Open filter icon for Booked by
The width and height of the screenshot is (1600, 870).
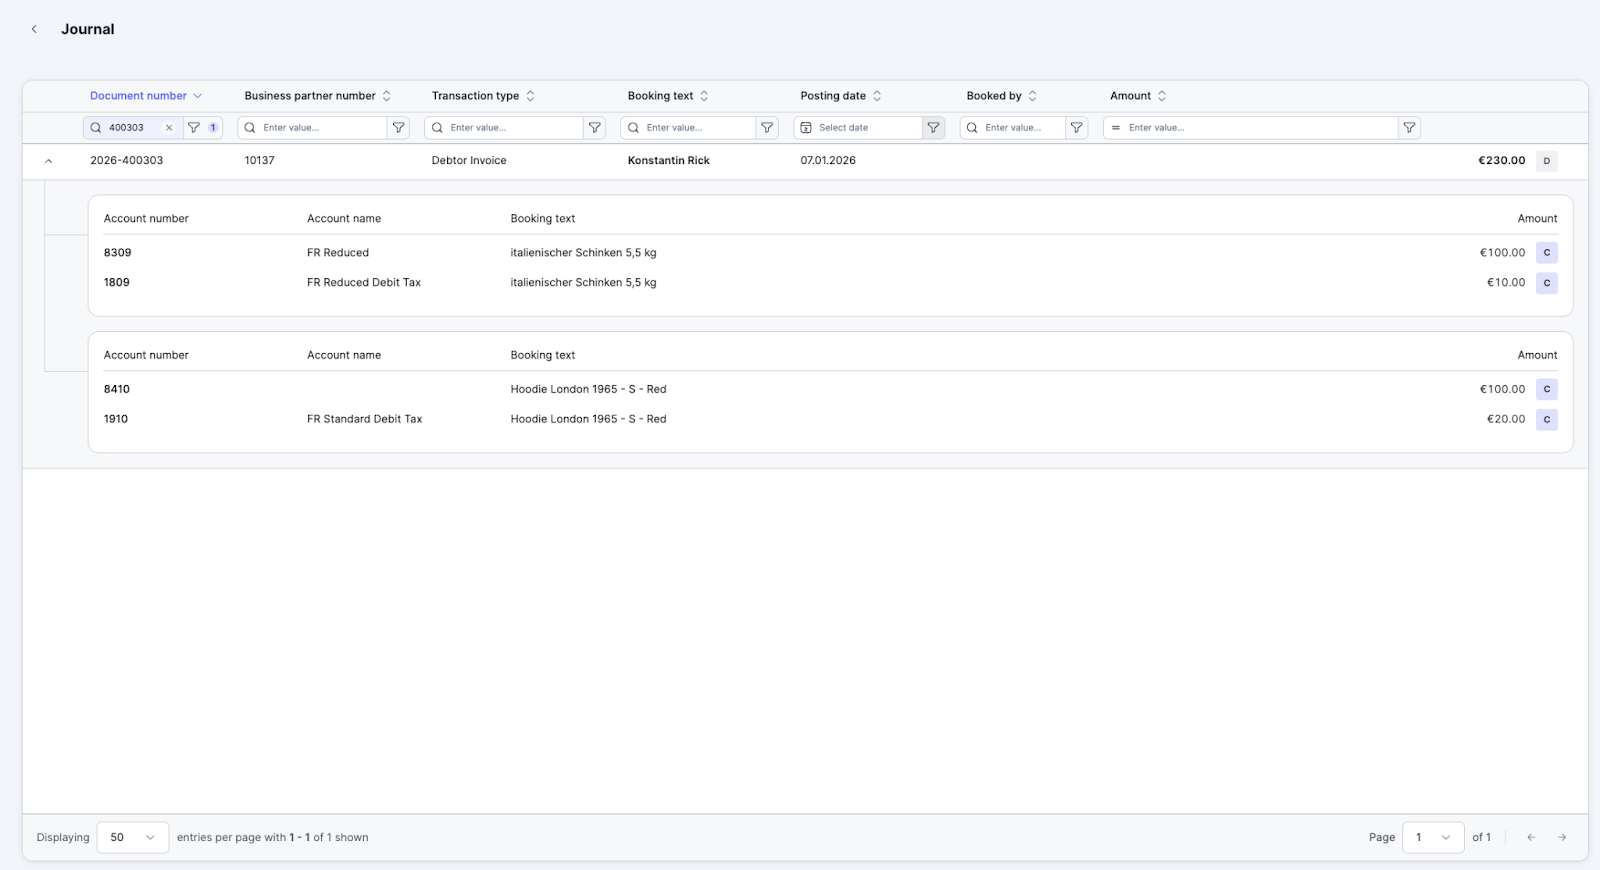pyautogui.click(x=1076, y=128)
